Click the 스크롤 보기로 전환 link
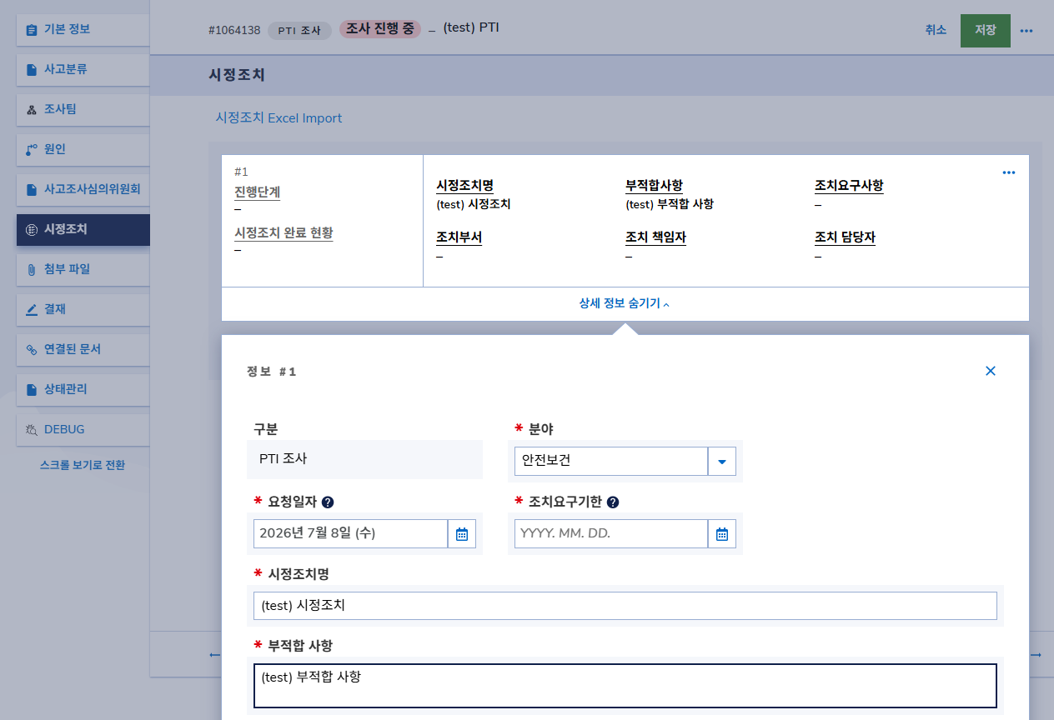 click(x=82, y=465)
